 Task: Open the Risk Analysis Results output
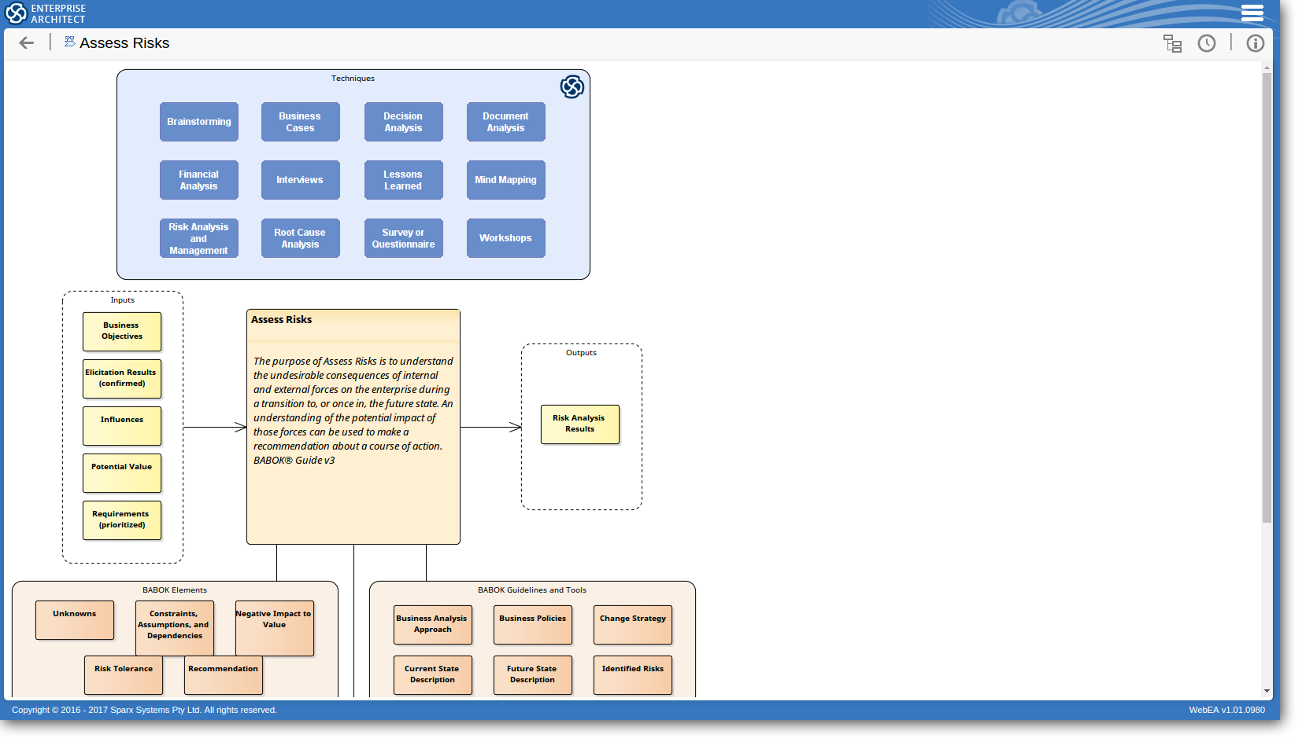coord(580,424)
